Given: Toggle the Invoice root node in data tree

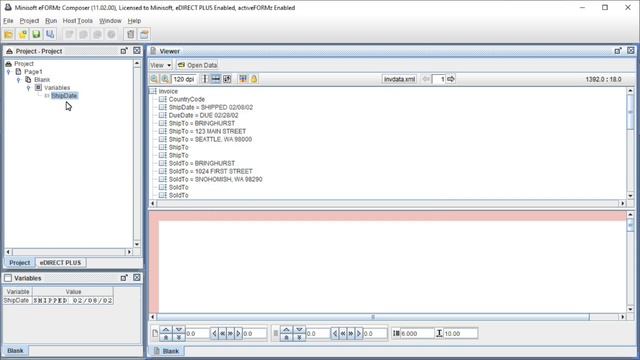Looking at the screenshot, I should (153, 91).
